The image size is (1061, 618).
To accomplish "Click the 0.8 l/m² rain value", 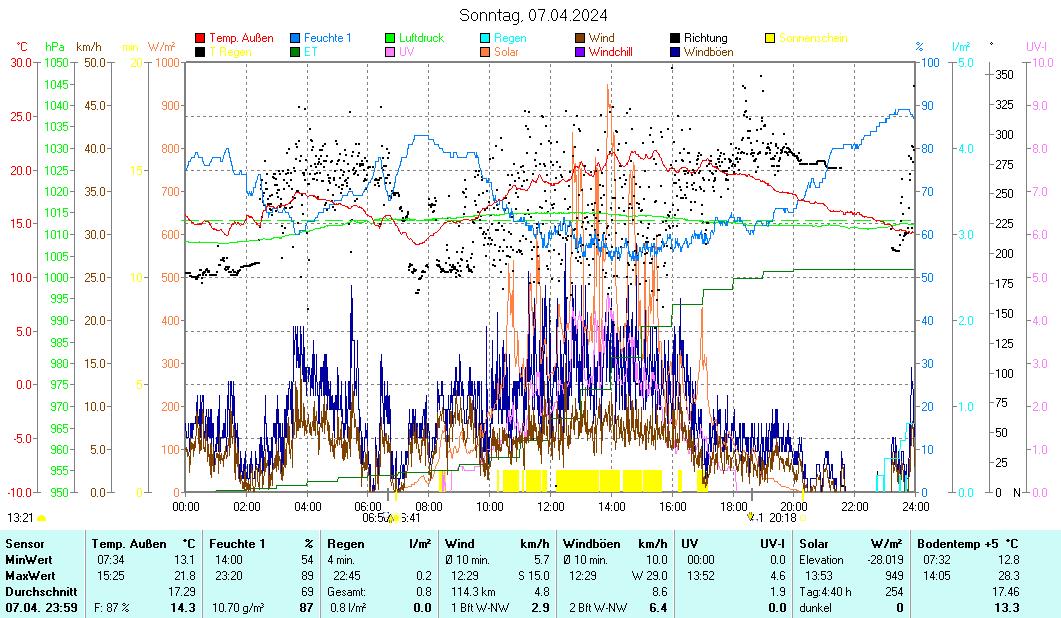I will (x=348, y=608).
